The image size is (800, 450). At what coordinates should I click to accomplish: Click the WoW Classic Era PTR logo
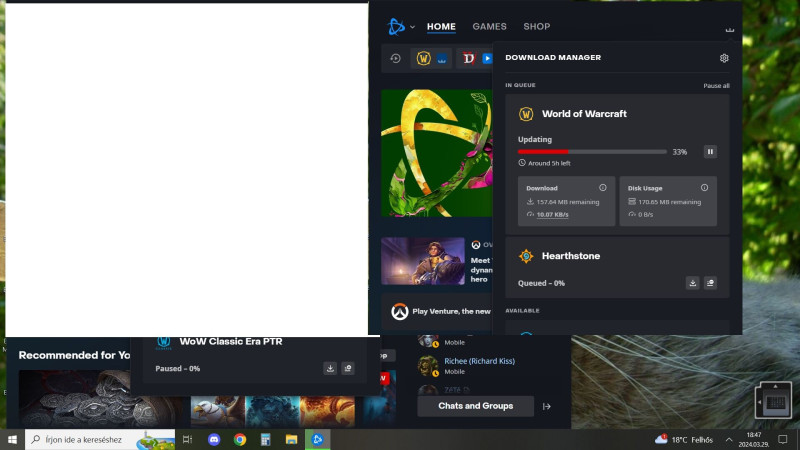tap(164, 342)
